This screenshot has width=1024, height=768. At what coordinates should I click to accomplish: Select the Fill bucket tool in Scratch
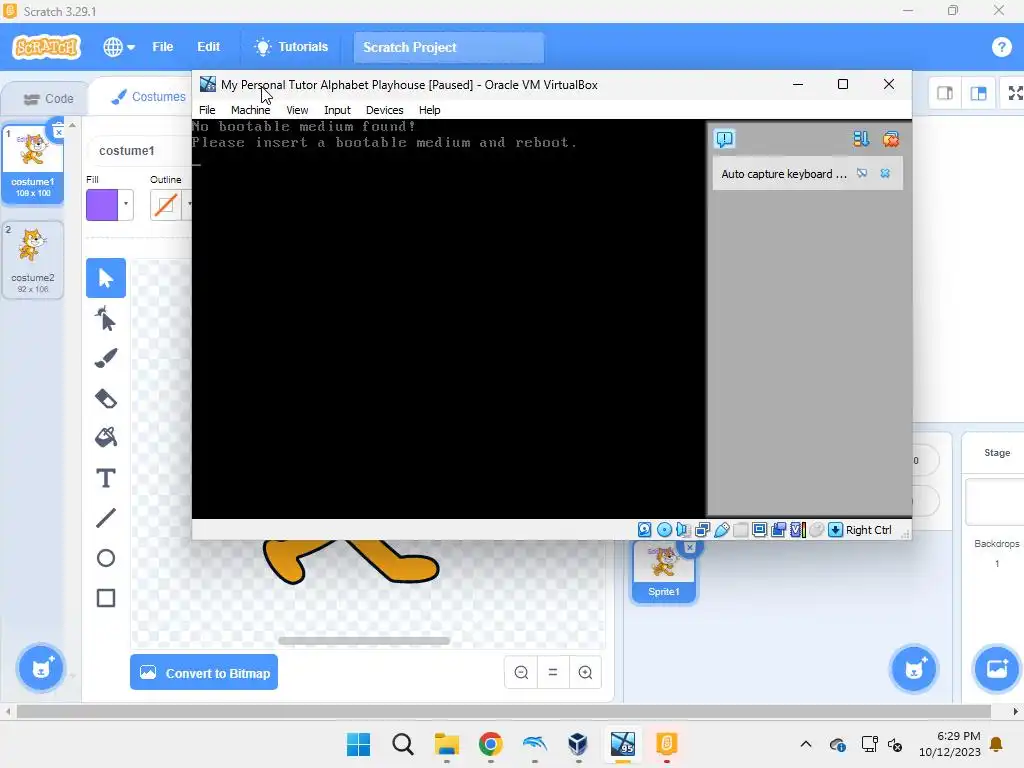106,437
